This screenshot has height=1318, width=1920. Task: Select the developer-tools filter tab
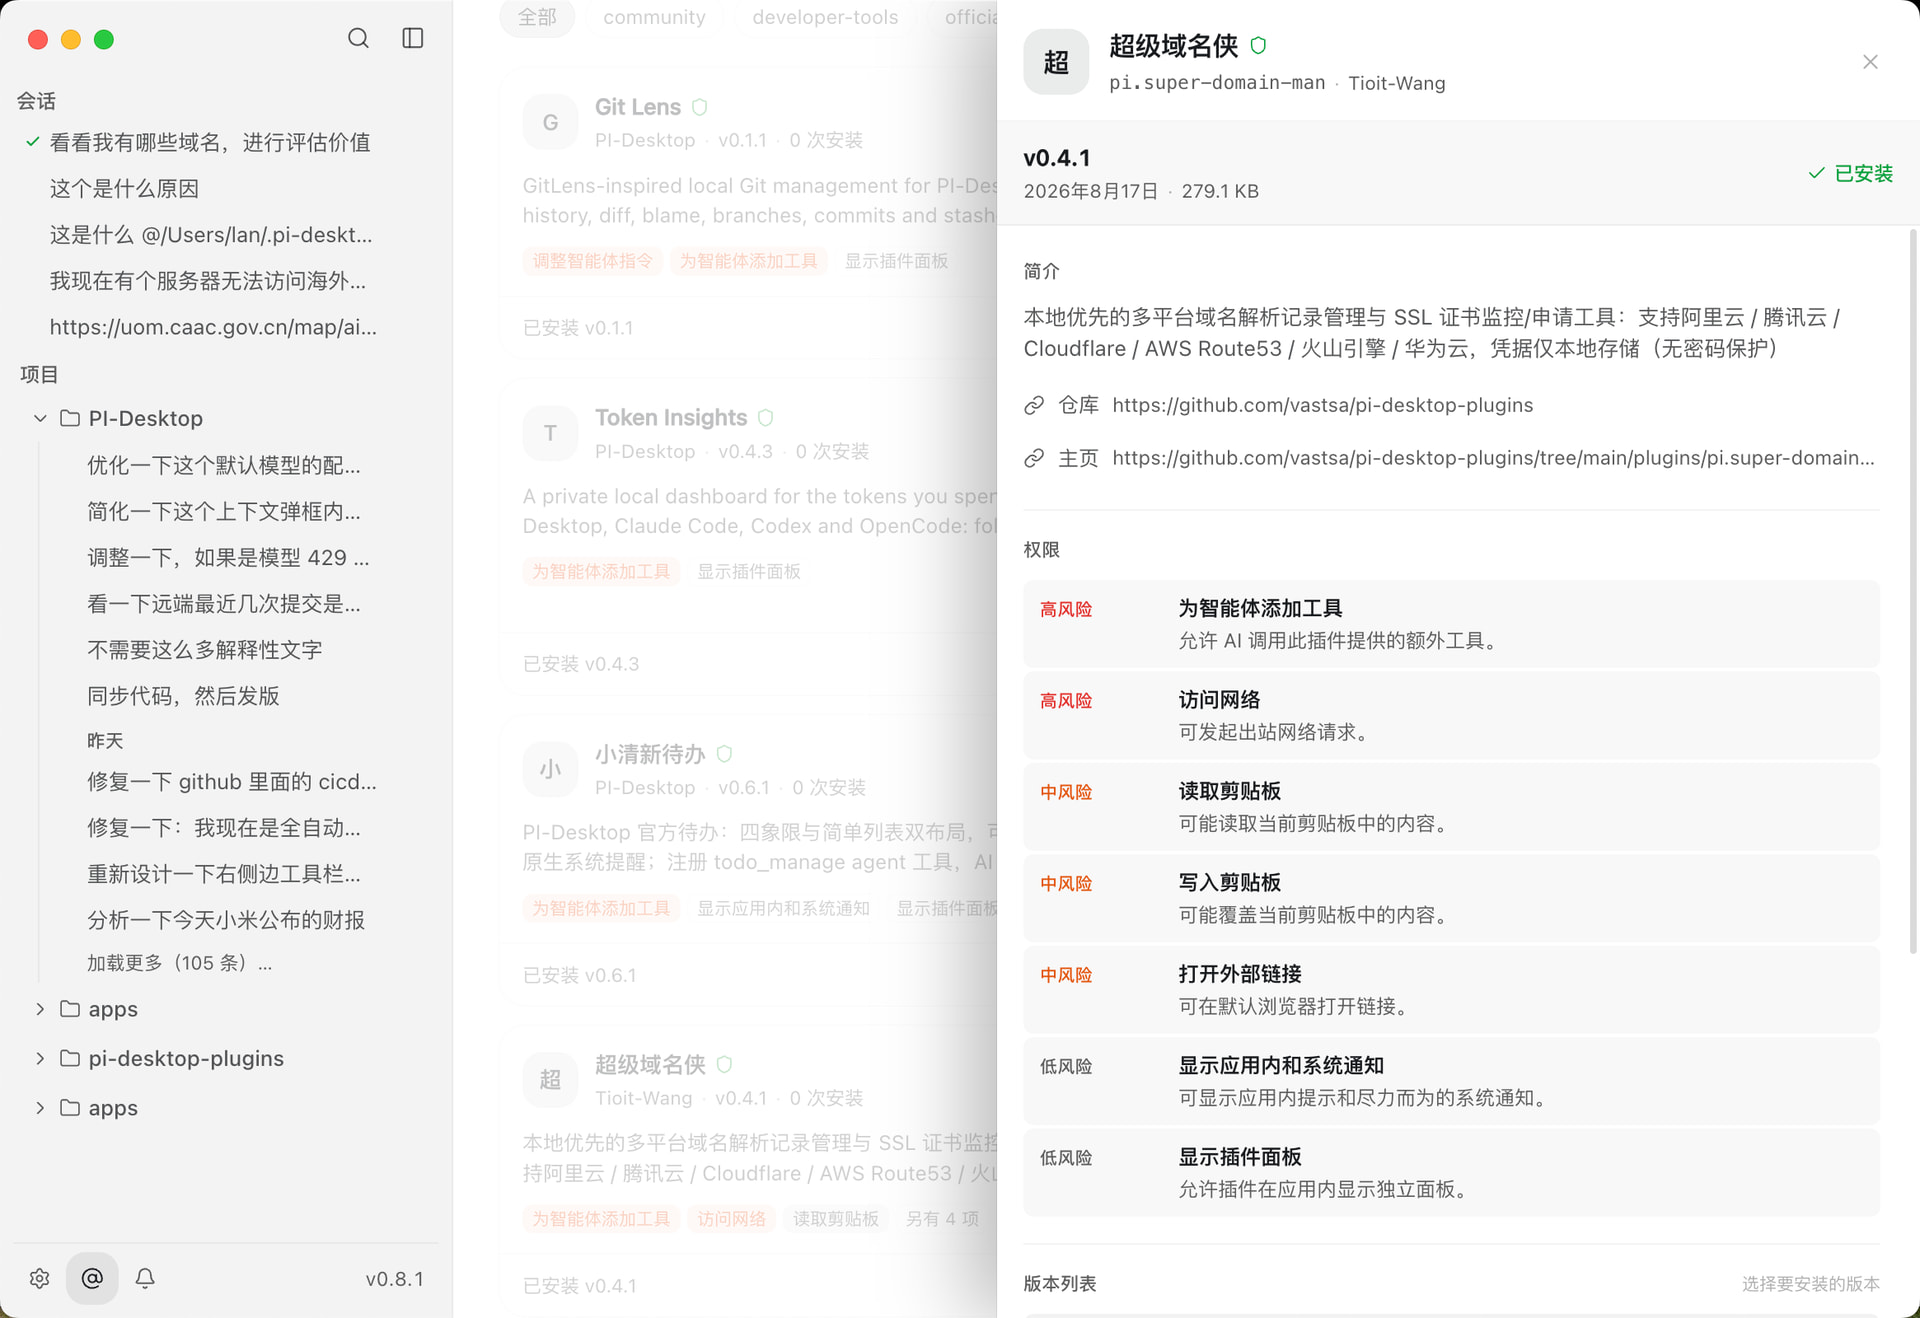click(x=825, y=17)
